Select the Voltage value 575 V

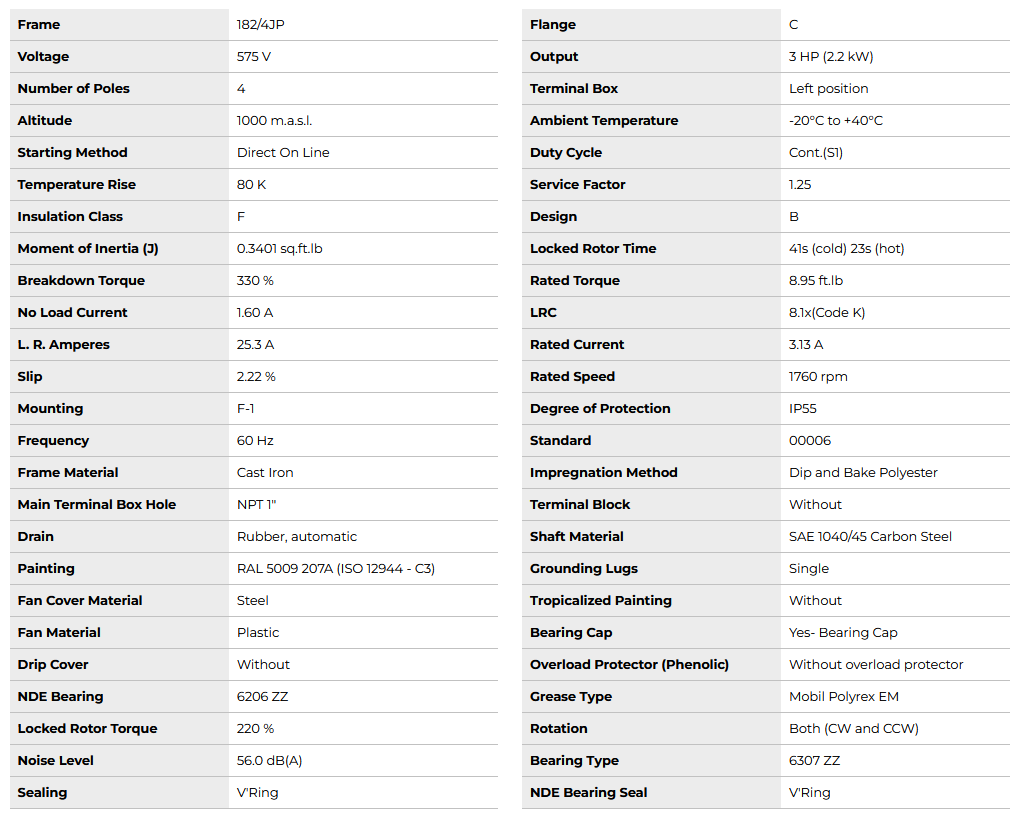pos(254,56)
